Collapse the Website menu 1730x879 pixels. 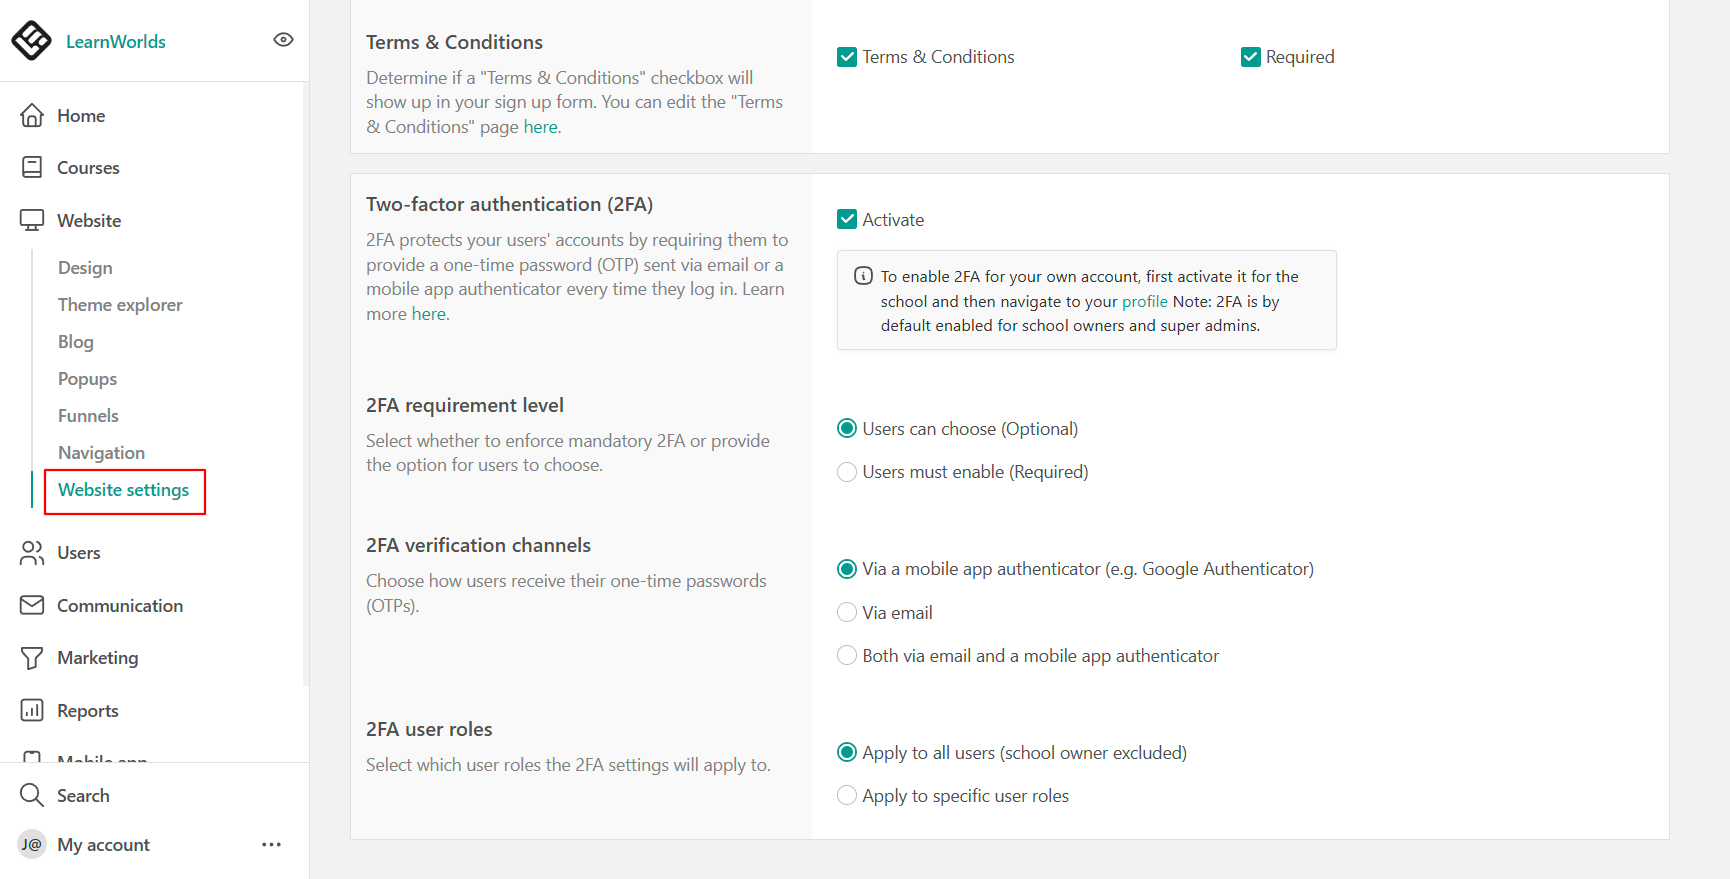tap(89, 221)
